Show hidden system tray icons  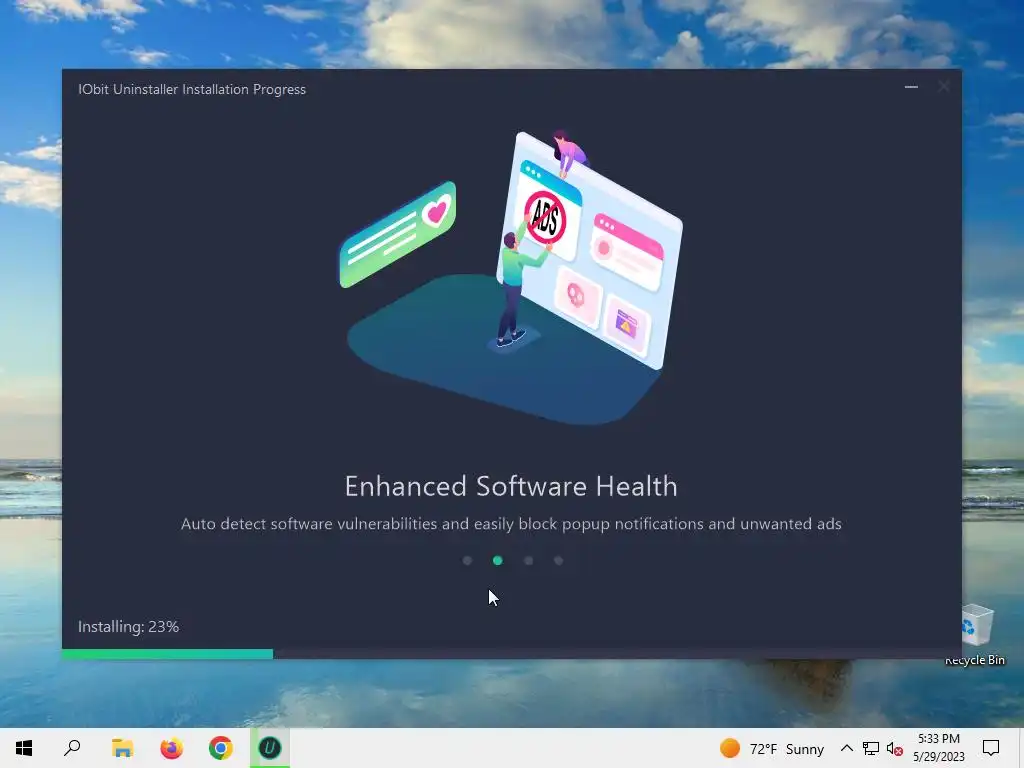846,748
